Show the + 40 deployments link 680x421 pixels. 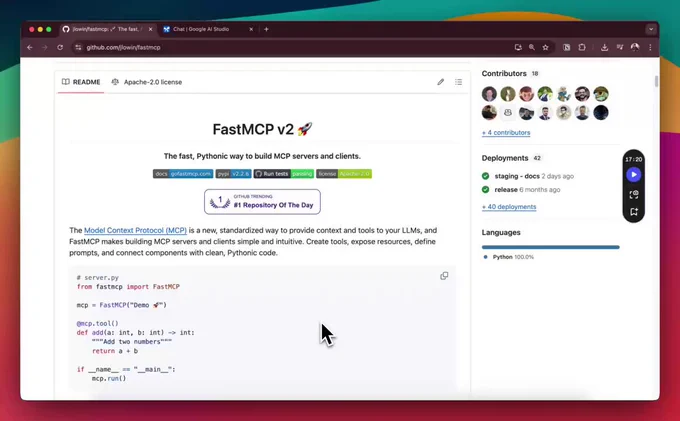tap(509, 207)
